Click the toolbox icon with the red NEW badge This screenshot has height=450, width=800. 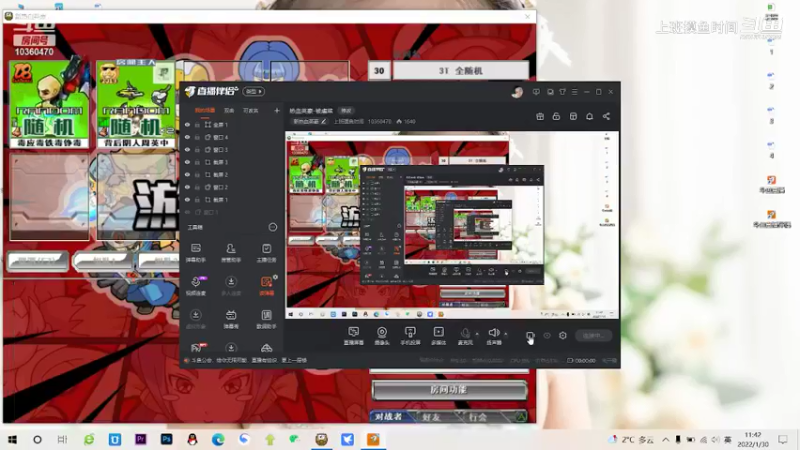click(x=196, y=348)
